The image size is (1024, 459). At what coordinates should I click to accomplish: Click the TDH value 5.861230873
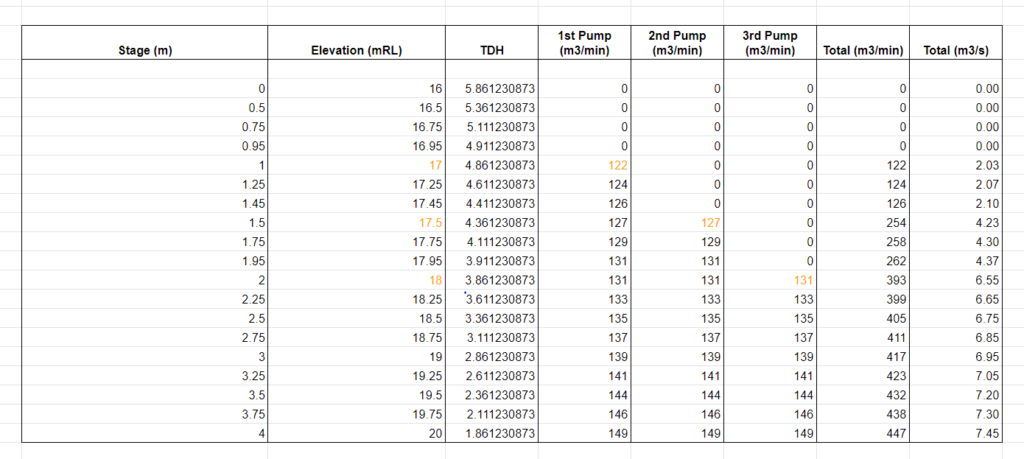pyautogui.click(x=492, y=89)
